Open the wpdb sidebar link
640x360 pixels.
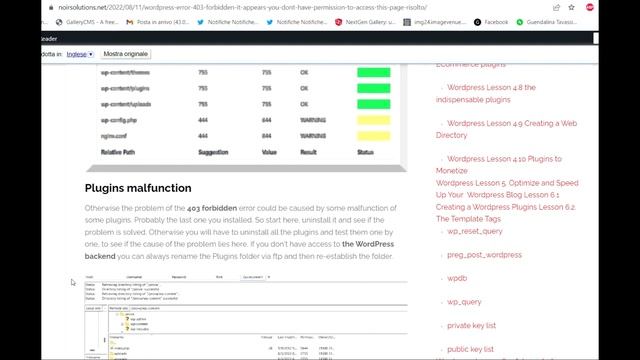click(x=457, y=278)
